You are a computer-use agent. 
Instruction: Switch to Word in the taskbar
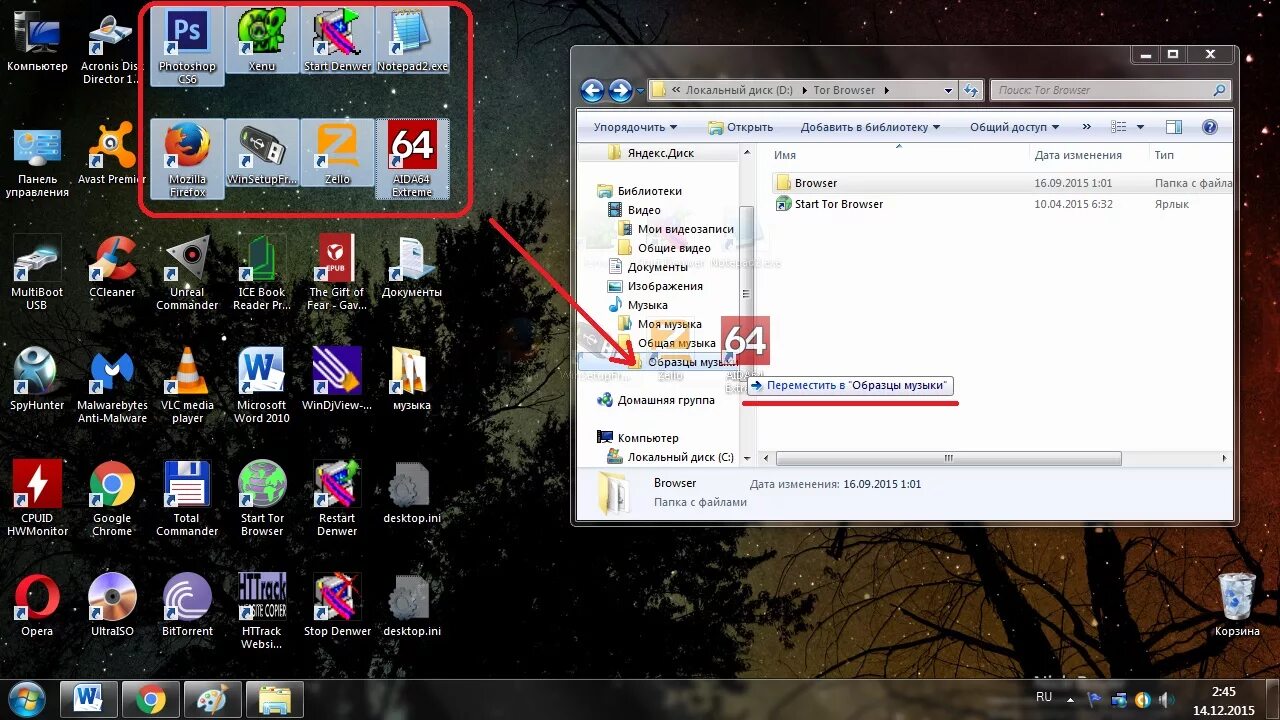click(89, 699)
